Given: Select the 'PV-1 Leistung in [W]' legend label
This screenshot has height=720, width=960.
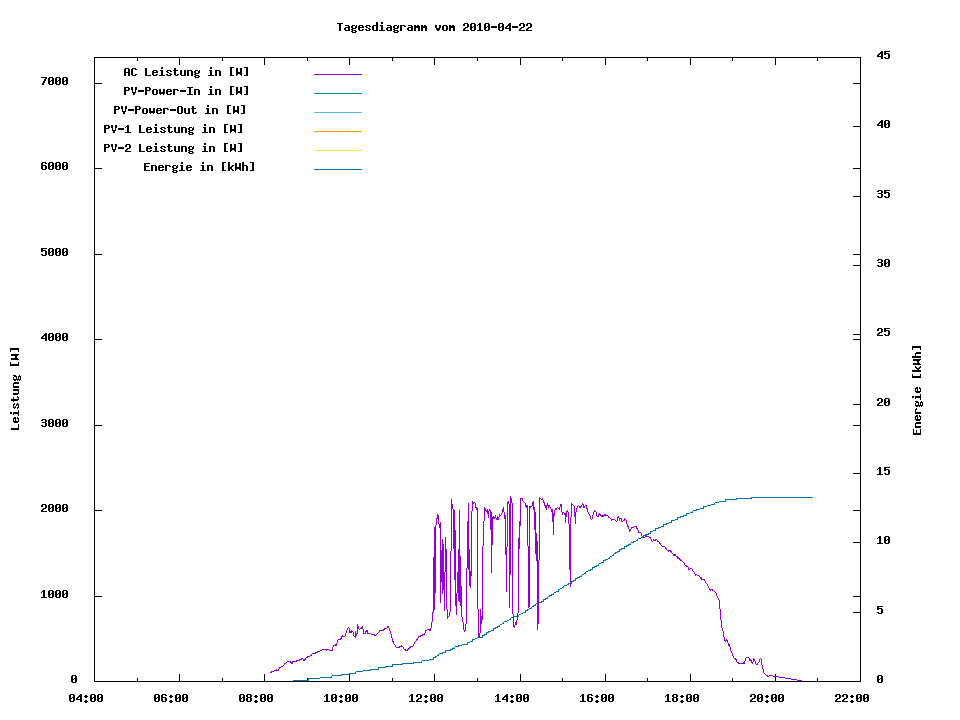Looking at the screenshot, I should pyautogui.click(x=173, y=129).
